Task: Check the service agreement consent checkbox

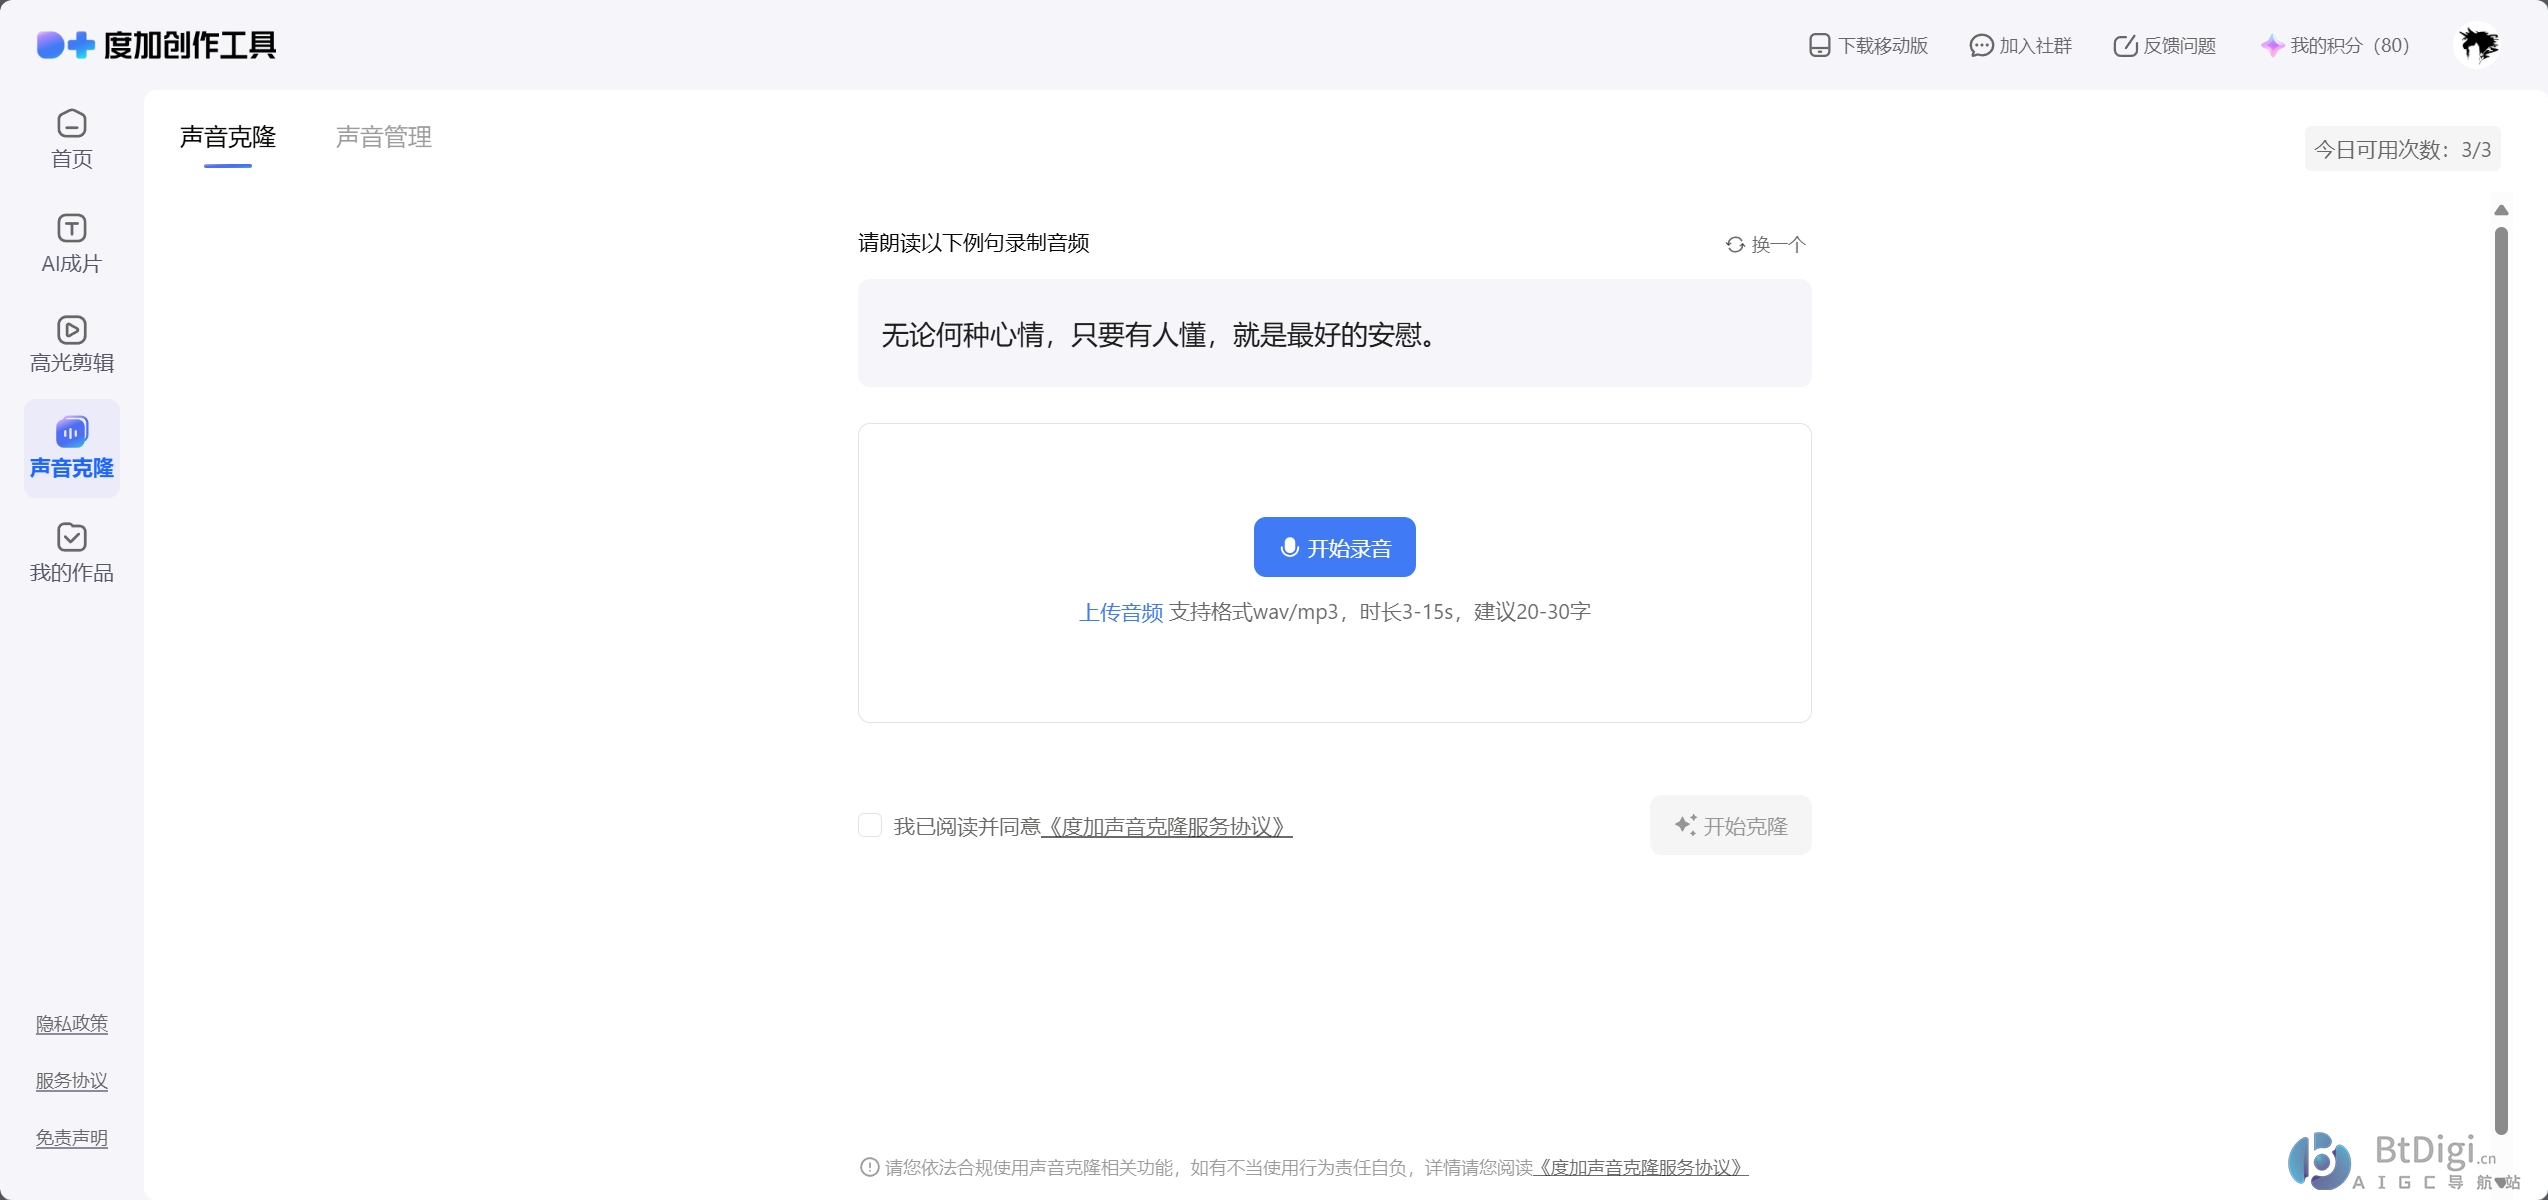Action: tap(871, 825)
